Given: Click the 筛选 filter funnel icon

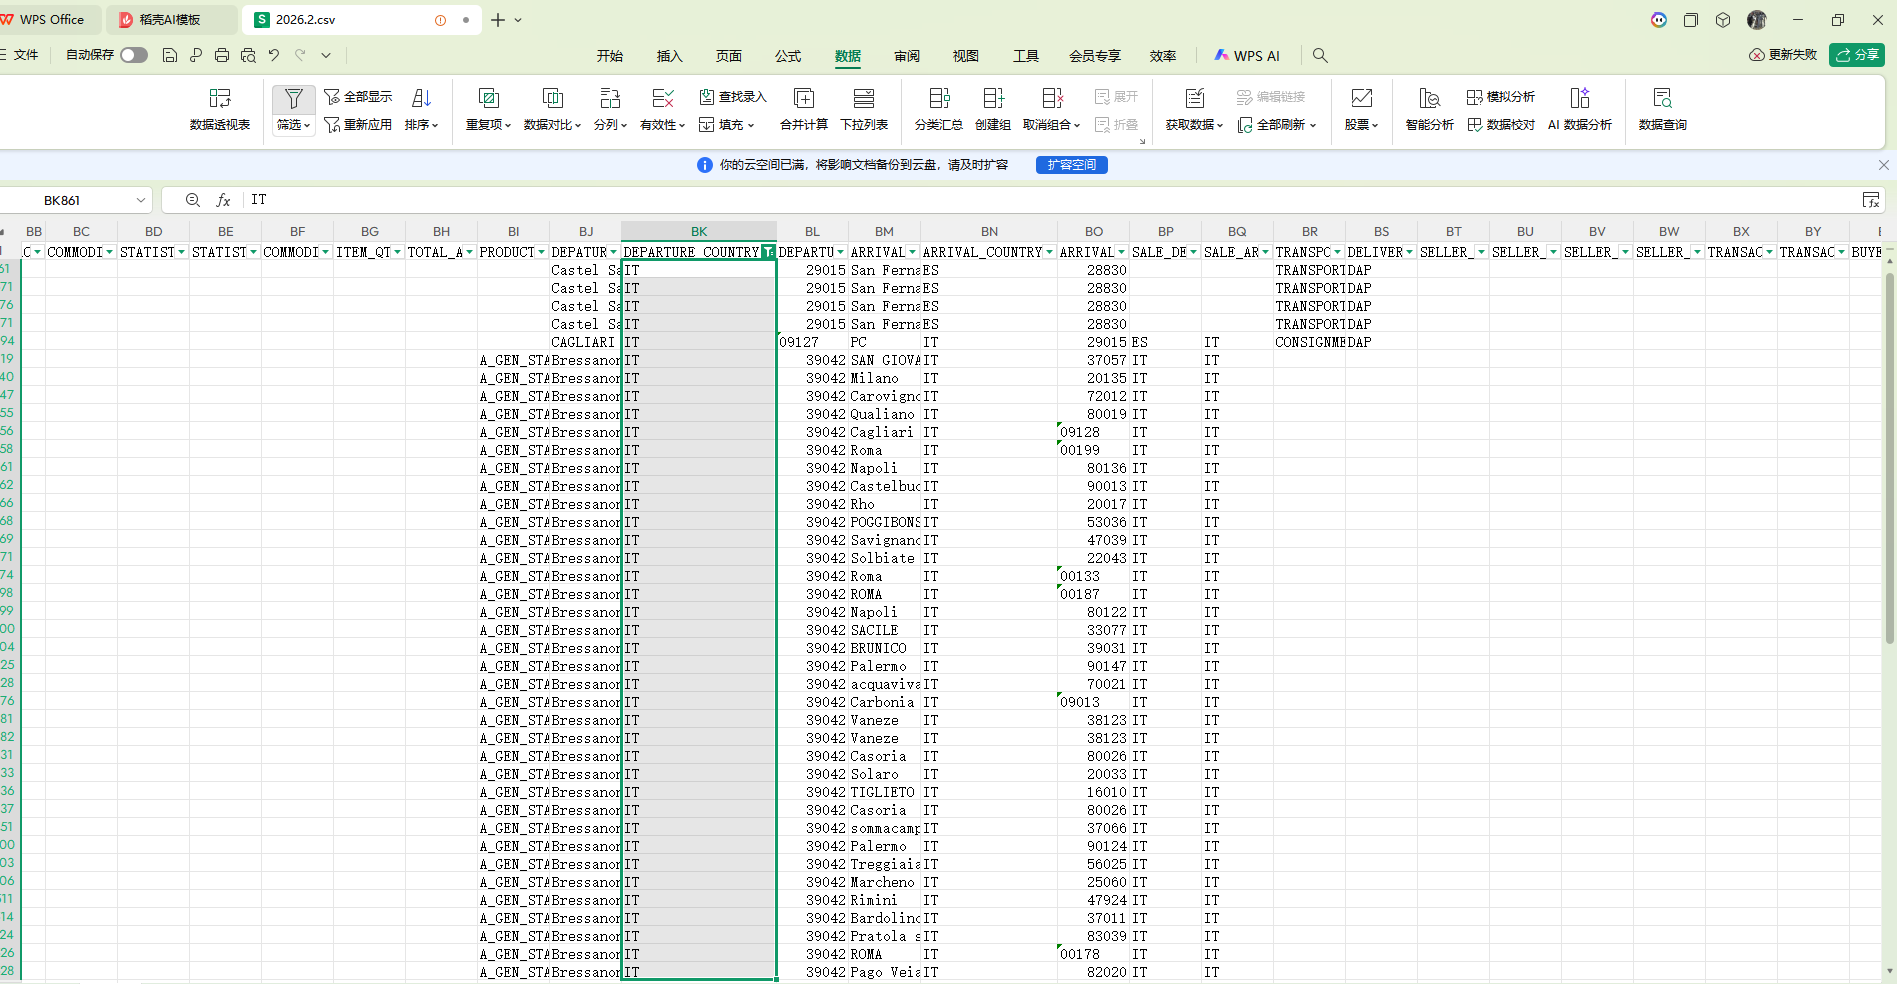Looking at the screenshot, I should pos(293,98).
